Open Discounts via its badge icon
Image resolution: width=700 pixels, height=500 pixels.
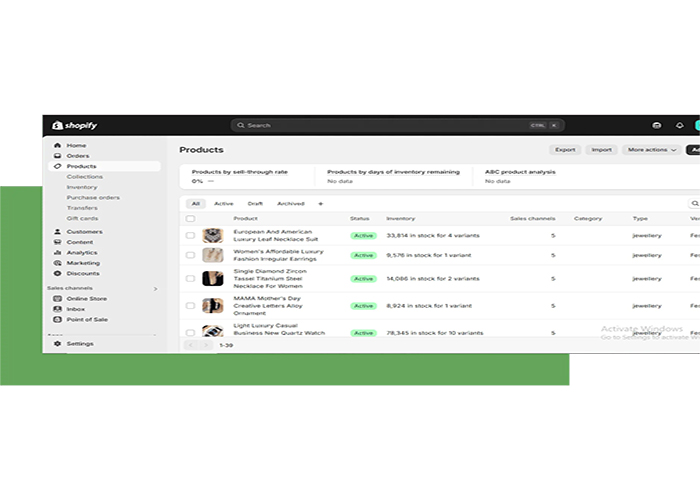(x=57, y=274)
